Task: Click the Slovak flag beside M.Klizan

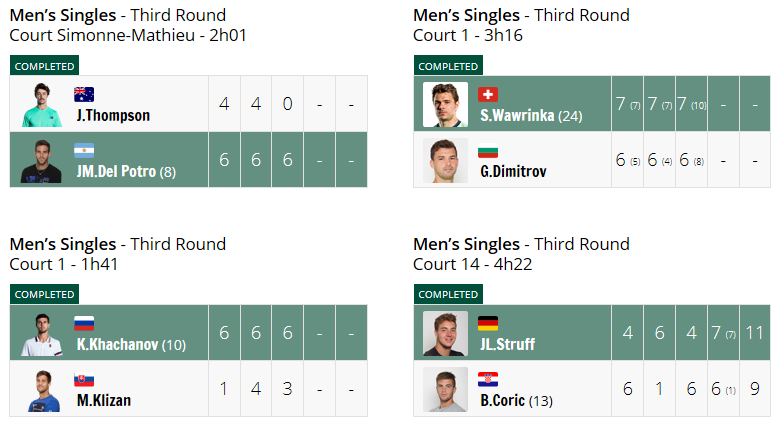Action: click(x=84, y=379)
